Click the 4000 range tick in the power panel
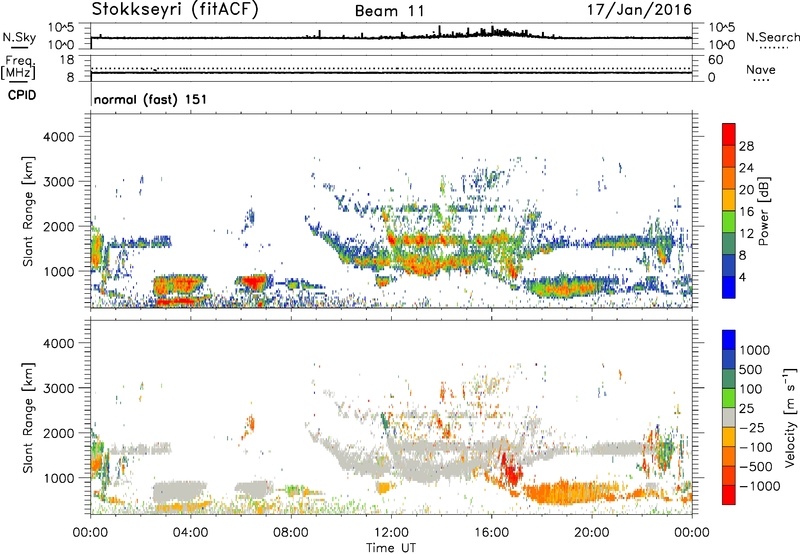800x554 pixels. coord(58,137)
